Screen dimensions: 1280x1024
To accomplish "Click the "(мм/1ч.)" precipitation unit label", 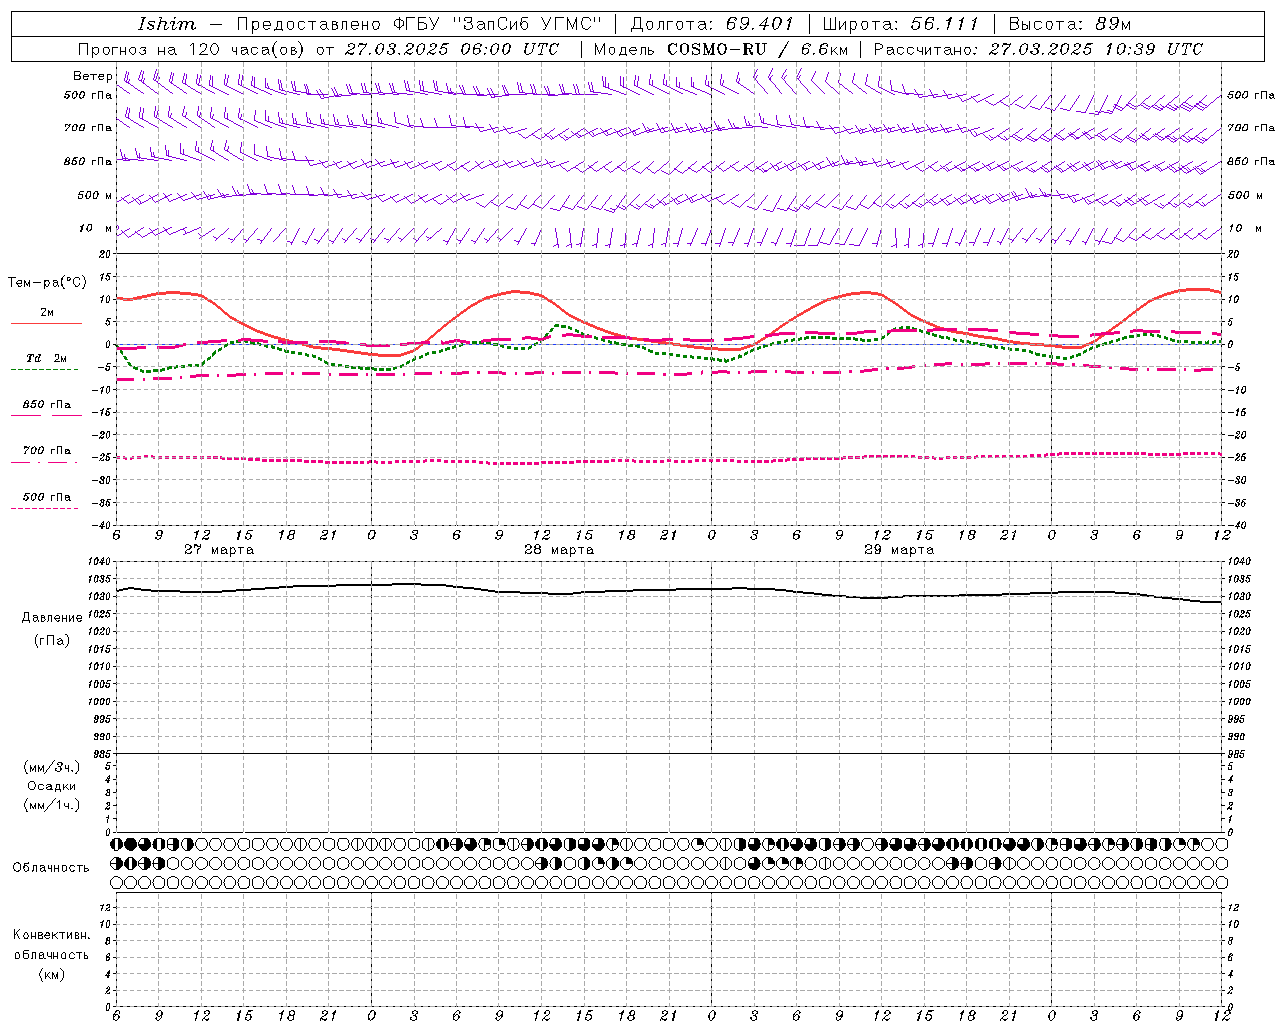I will (x=52, y=805).
